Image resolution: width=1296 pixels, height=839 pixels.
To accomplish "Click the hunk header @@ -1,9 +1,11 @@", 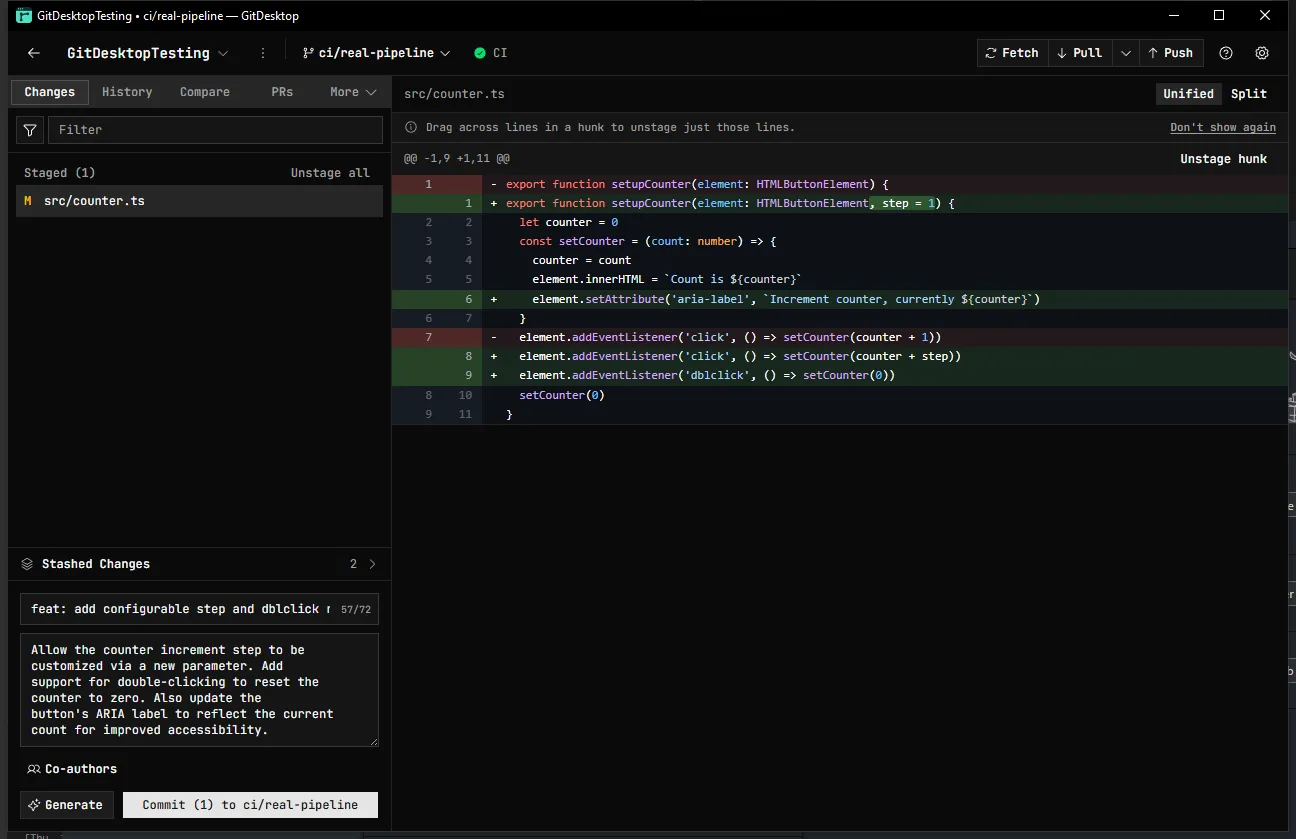I will pyautogui.click(x=457, y=159).
